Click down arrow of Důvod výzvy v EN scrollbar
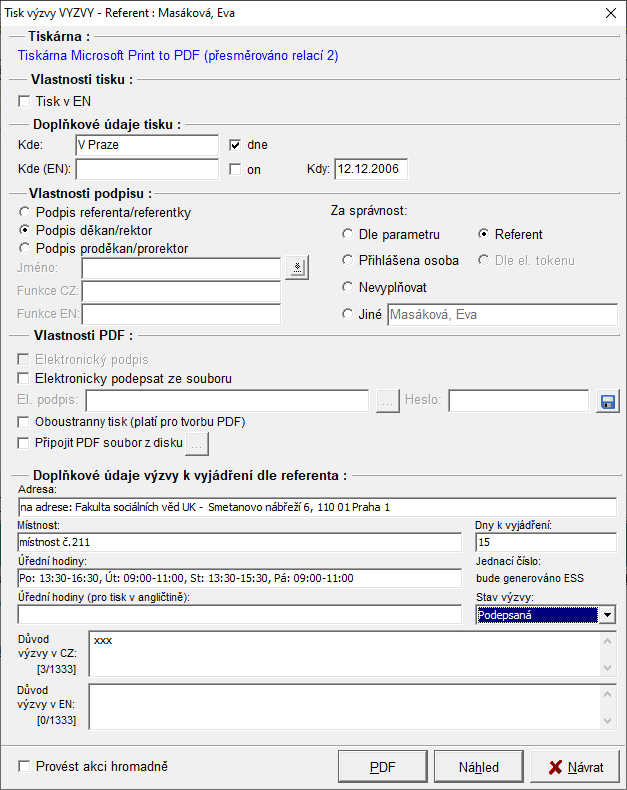Screen dimensions: 627x790 click(607, 720)
